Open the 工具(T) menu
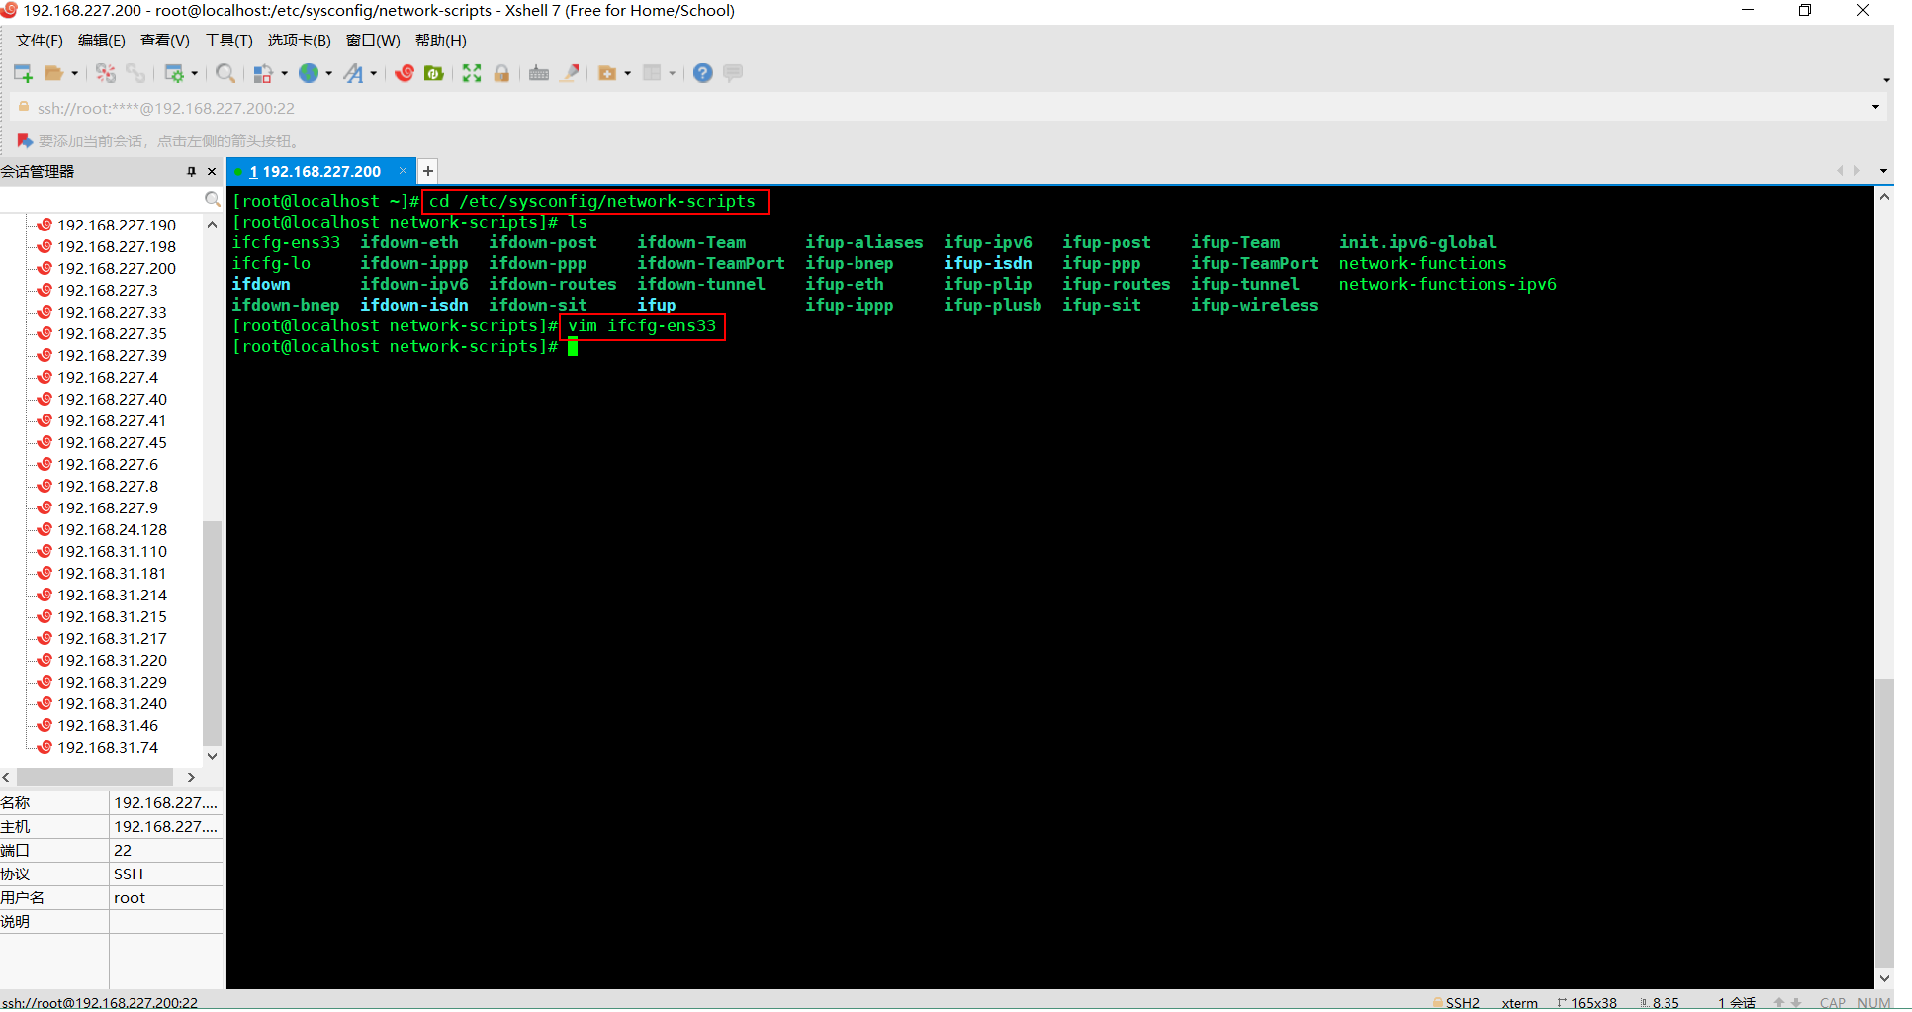Screen dimensions: 1912x1012 229,40
